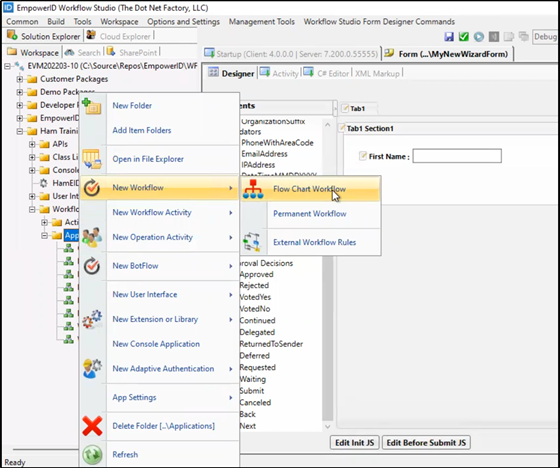Open the Build menu
560x468 pixels.
coord(56,22)
